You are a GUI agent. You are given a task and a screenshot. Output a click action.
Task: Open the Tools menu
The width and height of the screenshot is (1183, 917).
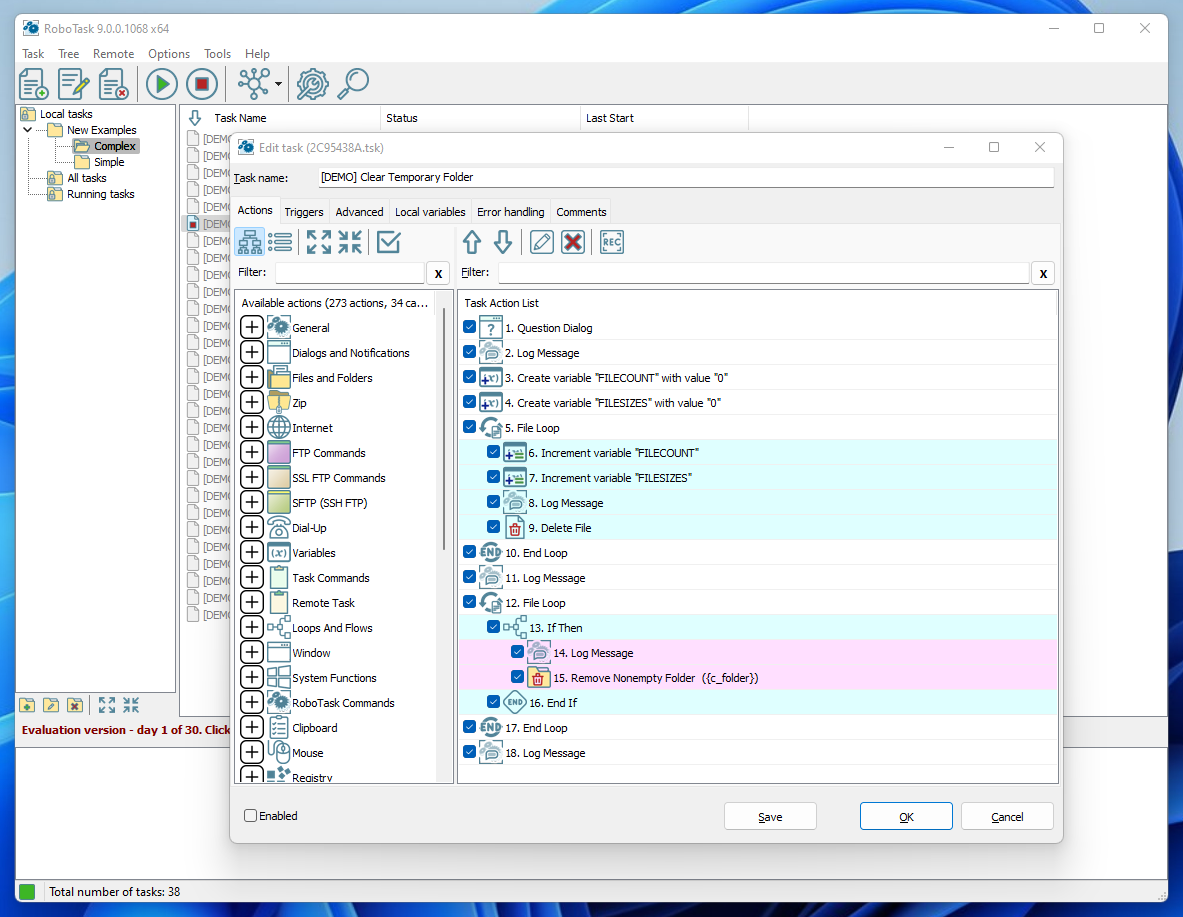click(x=217, y=54)
